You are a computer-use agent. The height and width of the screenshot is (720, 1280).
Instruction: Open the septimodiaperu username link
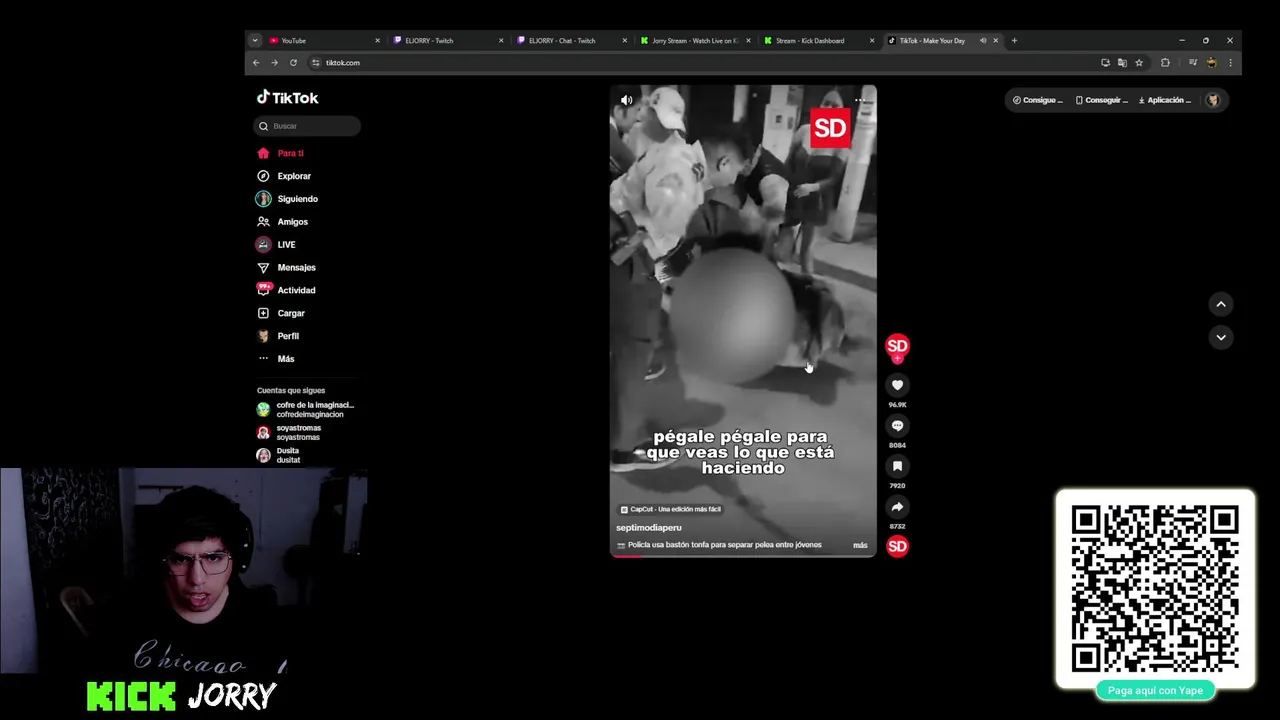(x=648, y=527)
